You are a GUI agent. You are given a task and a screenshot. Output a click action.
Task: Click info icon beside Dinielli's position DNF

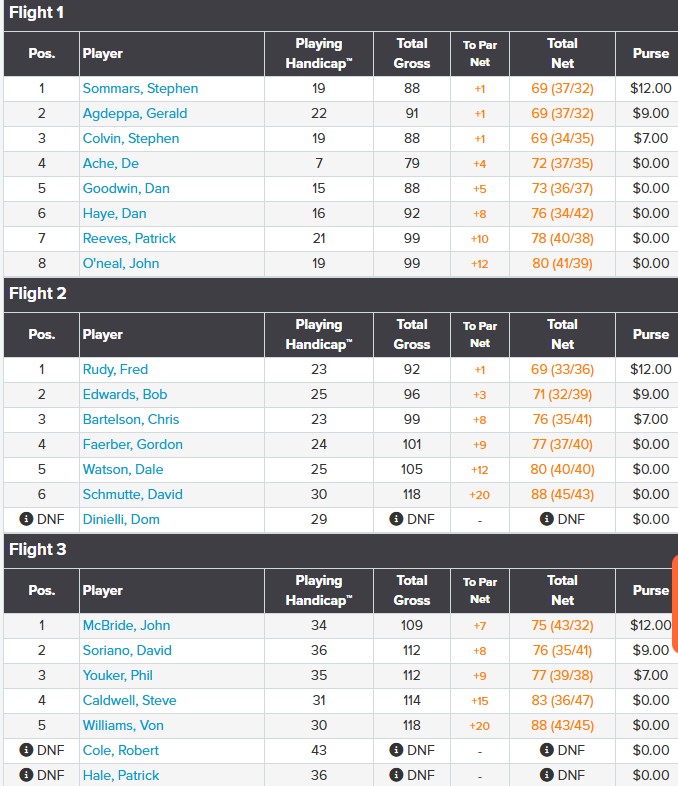coord(26,519)
